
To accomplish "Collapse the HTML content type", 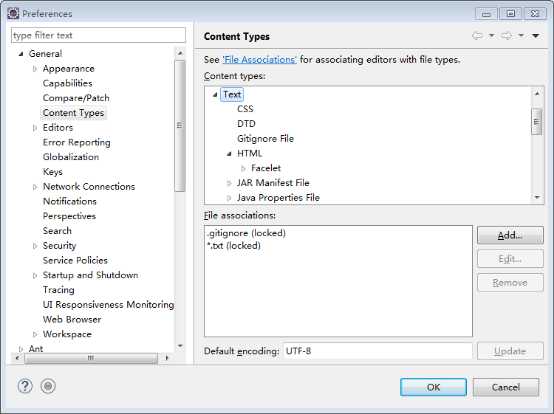I will coord(229,154).
